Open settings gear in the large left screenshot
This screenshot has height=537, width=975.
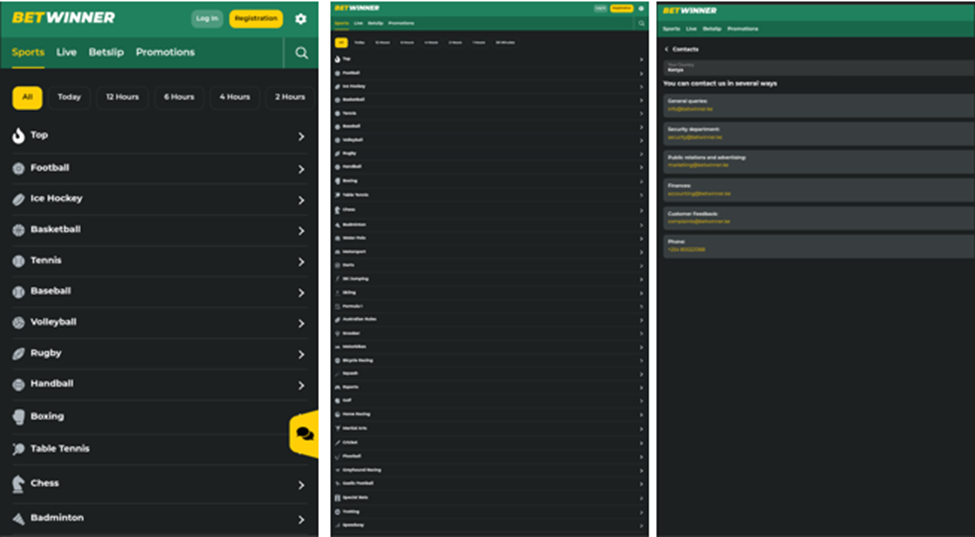click(301, 19)
